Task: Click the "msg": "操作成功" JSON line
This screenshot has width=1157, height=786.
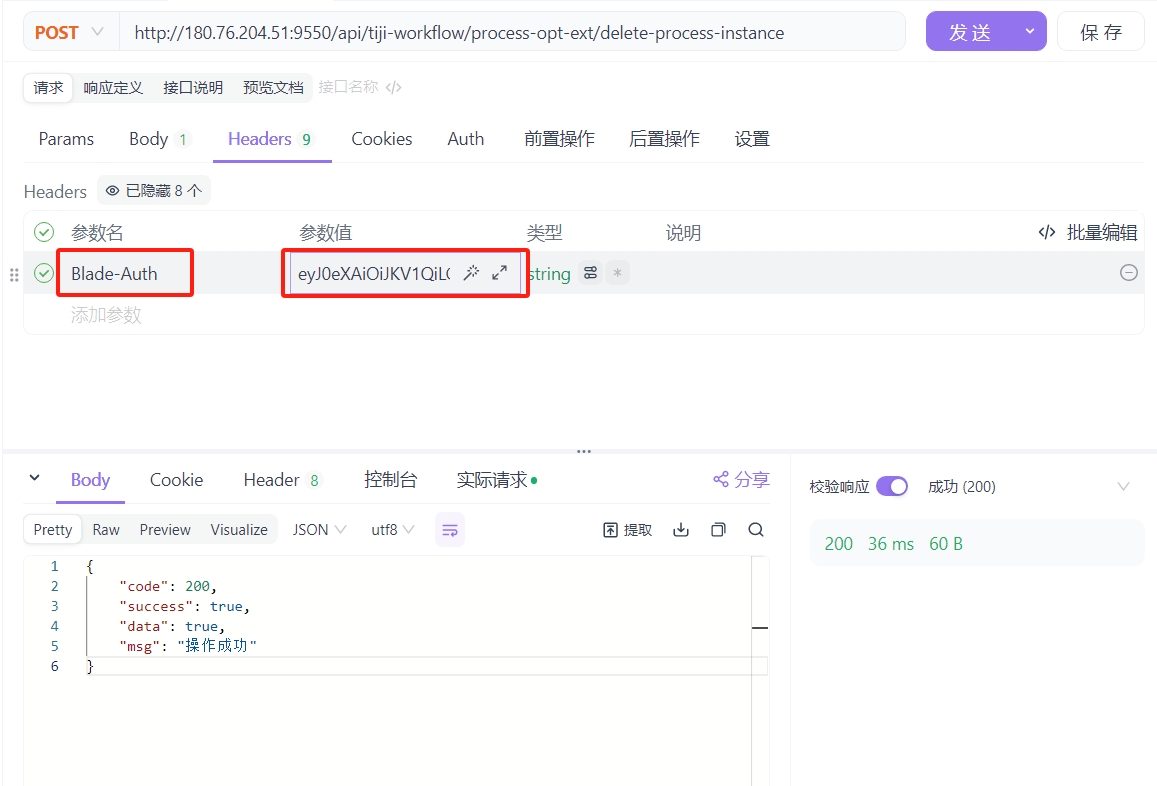Action: [x=187, y=646]
